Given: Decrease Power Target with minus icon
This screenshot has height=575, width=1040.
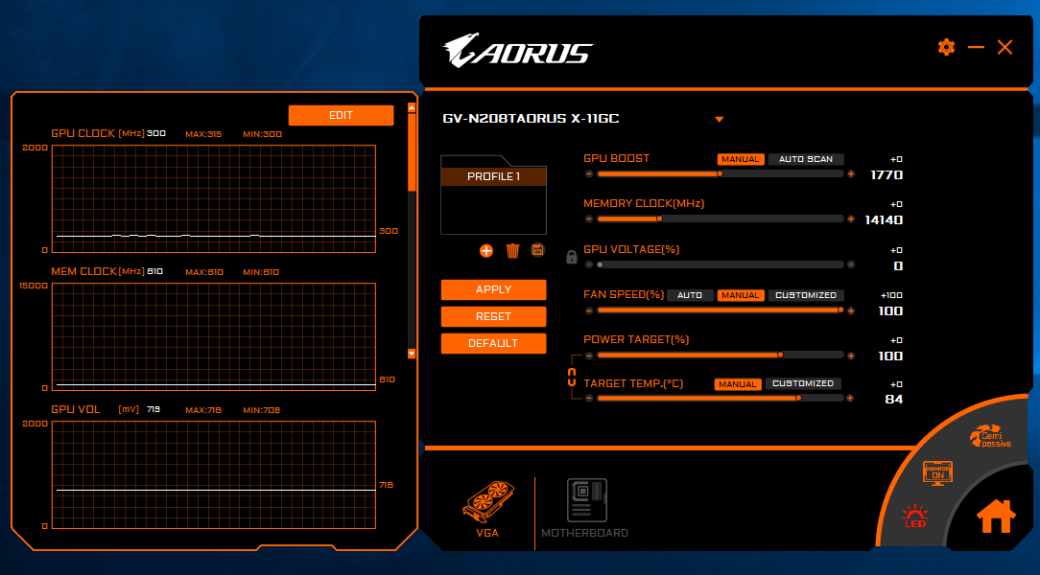Looking at the screenshot, I should pos(589,355).
